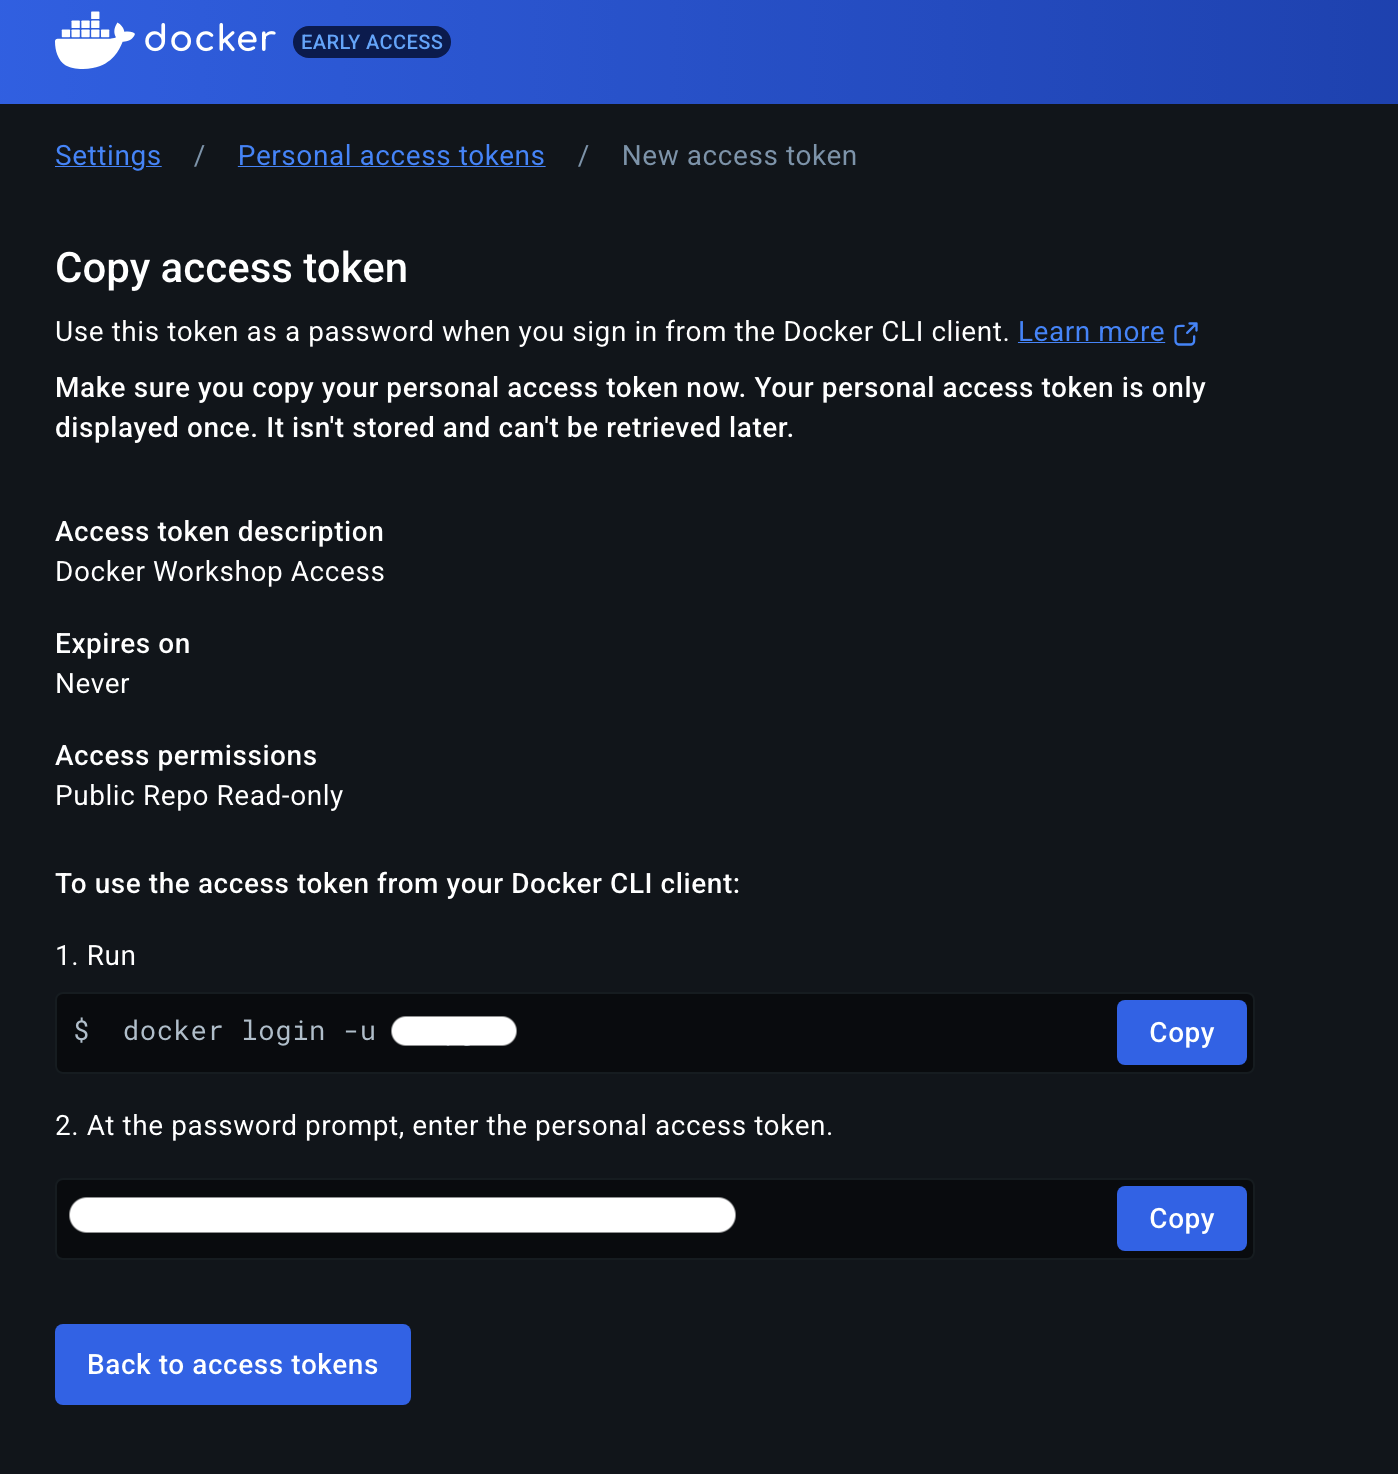Screen dimensions: 1398x1474
Task: Click the Learn more hyperlink
Action: click(1091, 332)
